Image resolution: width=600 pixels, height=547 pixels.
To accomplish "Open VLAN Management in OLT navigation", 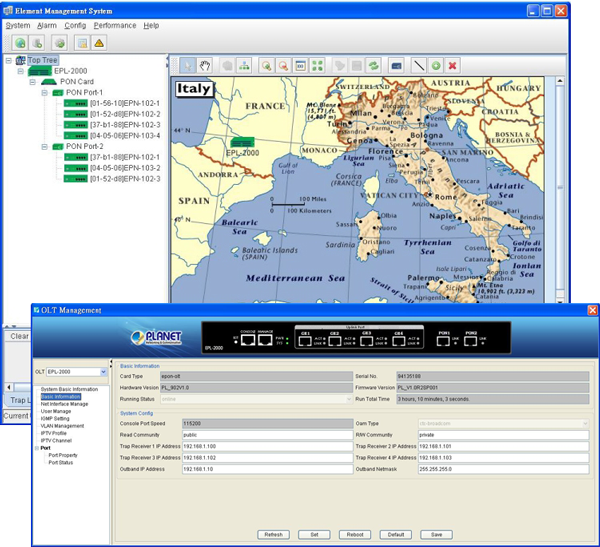I will coord(62,426).
